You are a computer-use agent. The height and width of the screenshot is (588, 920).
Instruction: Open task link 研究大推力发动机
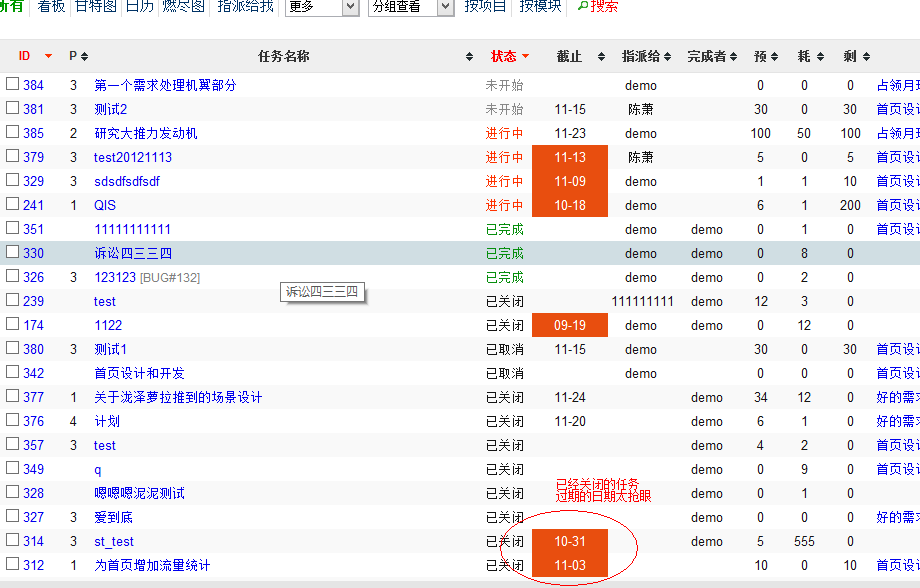146,133
